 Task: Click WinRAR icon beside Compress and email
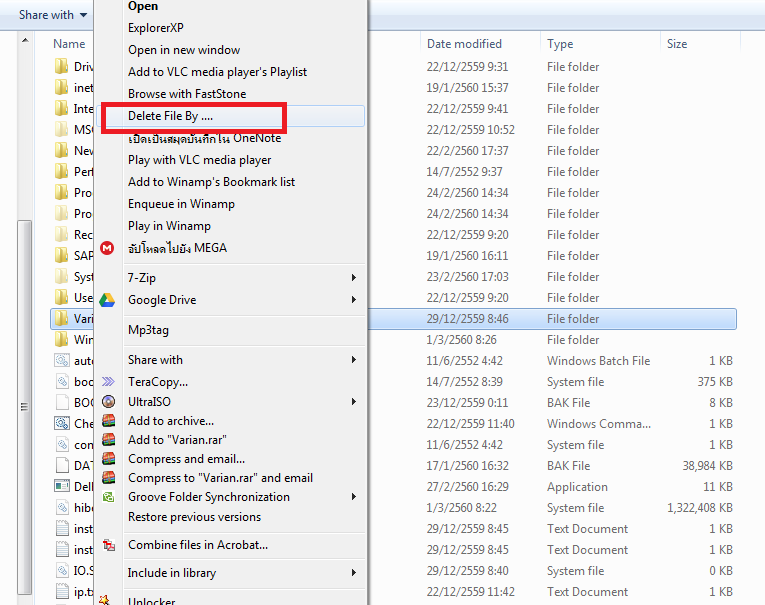click(x=108, y=459)
